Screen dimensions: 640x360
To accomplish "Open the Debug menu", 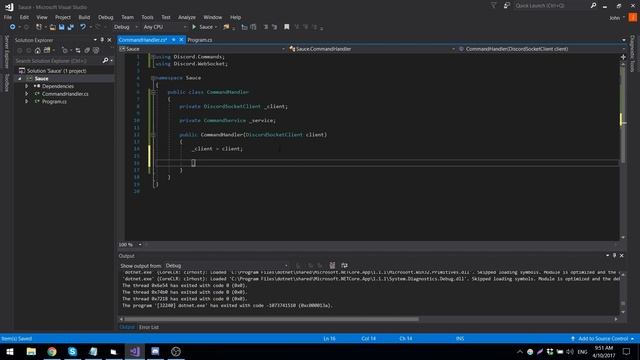I will point(105,17).
